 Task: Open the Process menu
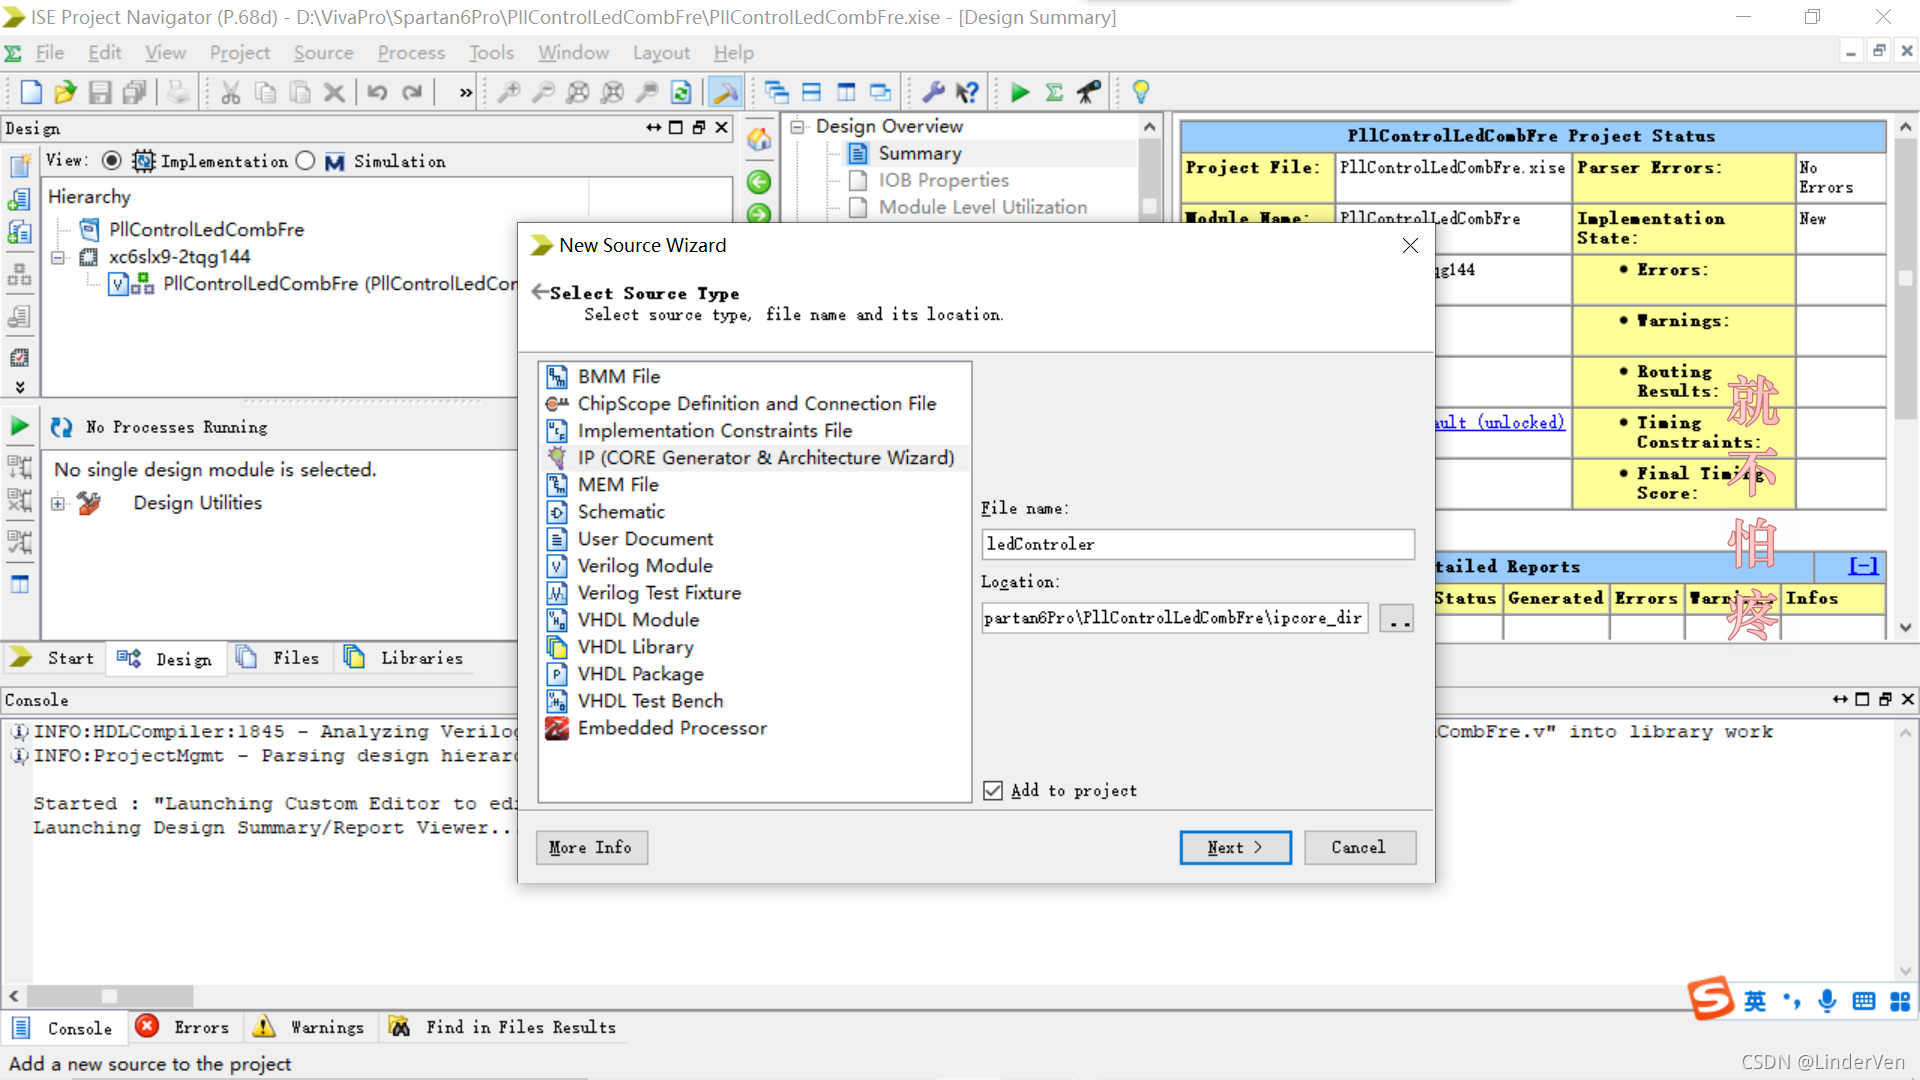click(x=410, y=53)
